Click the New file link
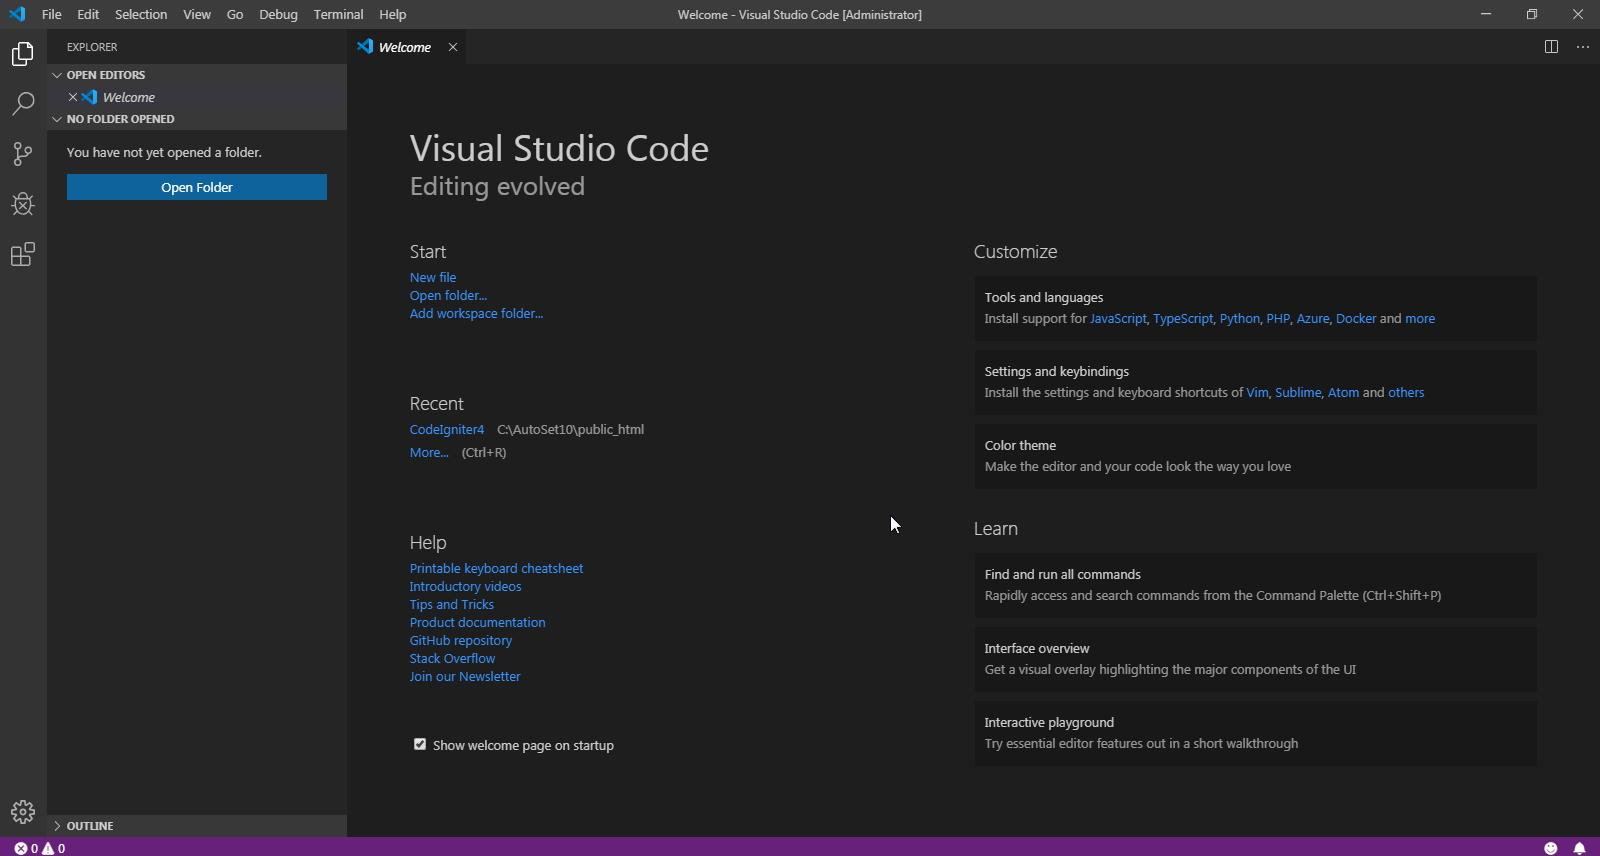Viewport: 1600px width, 856px height. point(433,277)
